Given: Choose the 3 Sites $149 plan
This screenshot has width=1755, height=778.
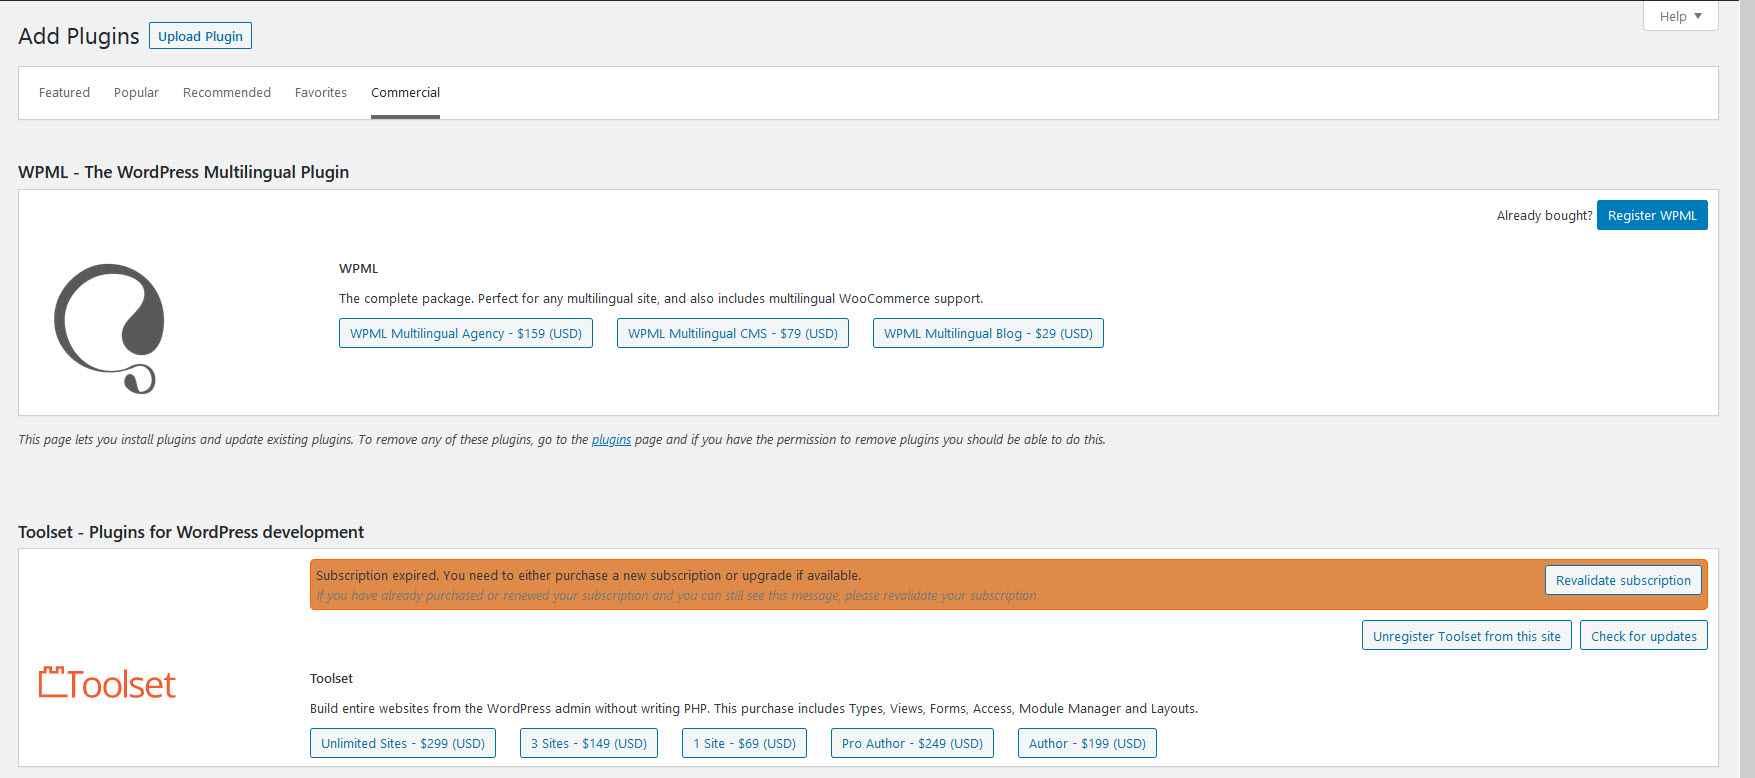Looking at the screenshot, I should (x=589, y=744).
